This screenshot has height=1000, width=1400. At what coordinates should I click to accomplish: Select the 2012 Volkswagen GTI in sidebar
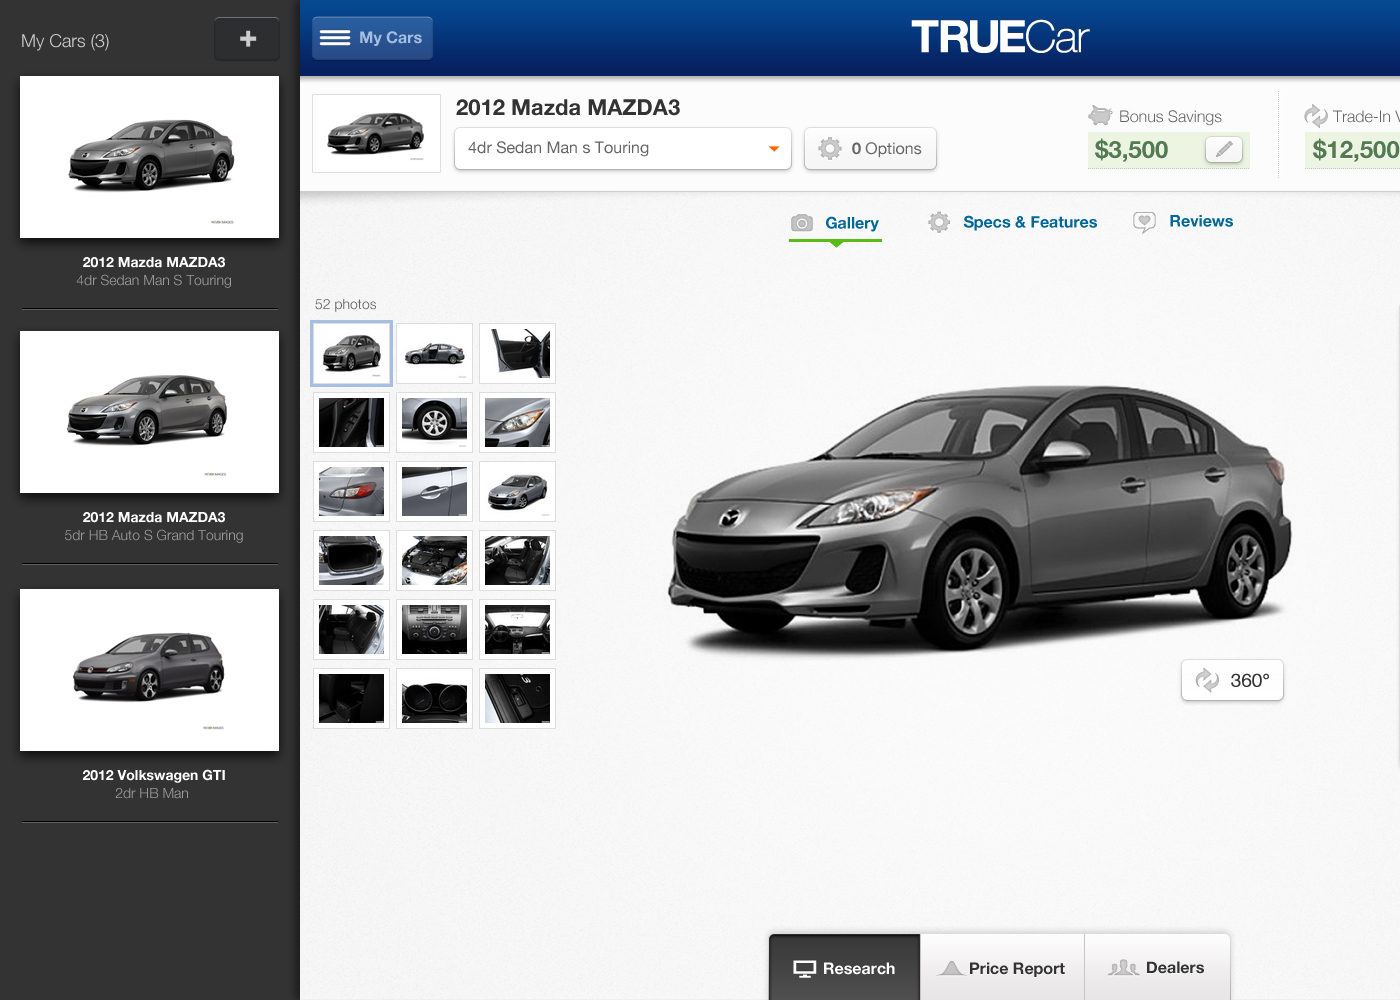point(149,670)
